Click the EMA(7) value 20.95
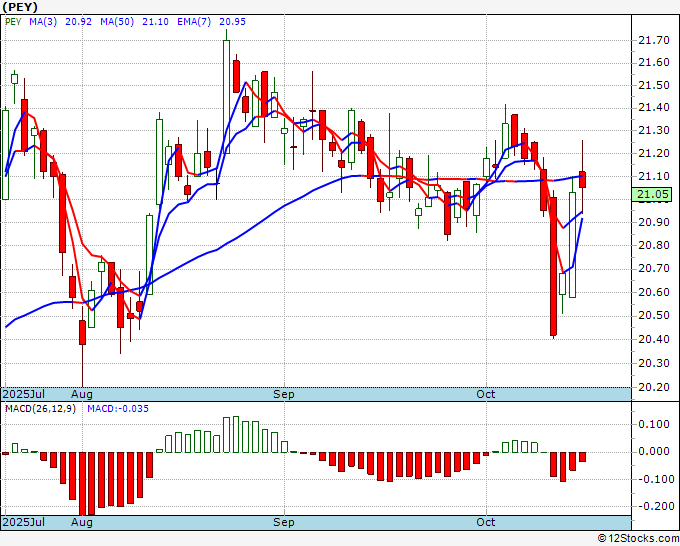This screenshot has width=680, height=546. tap(232, 22)
